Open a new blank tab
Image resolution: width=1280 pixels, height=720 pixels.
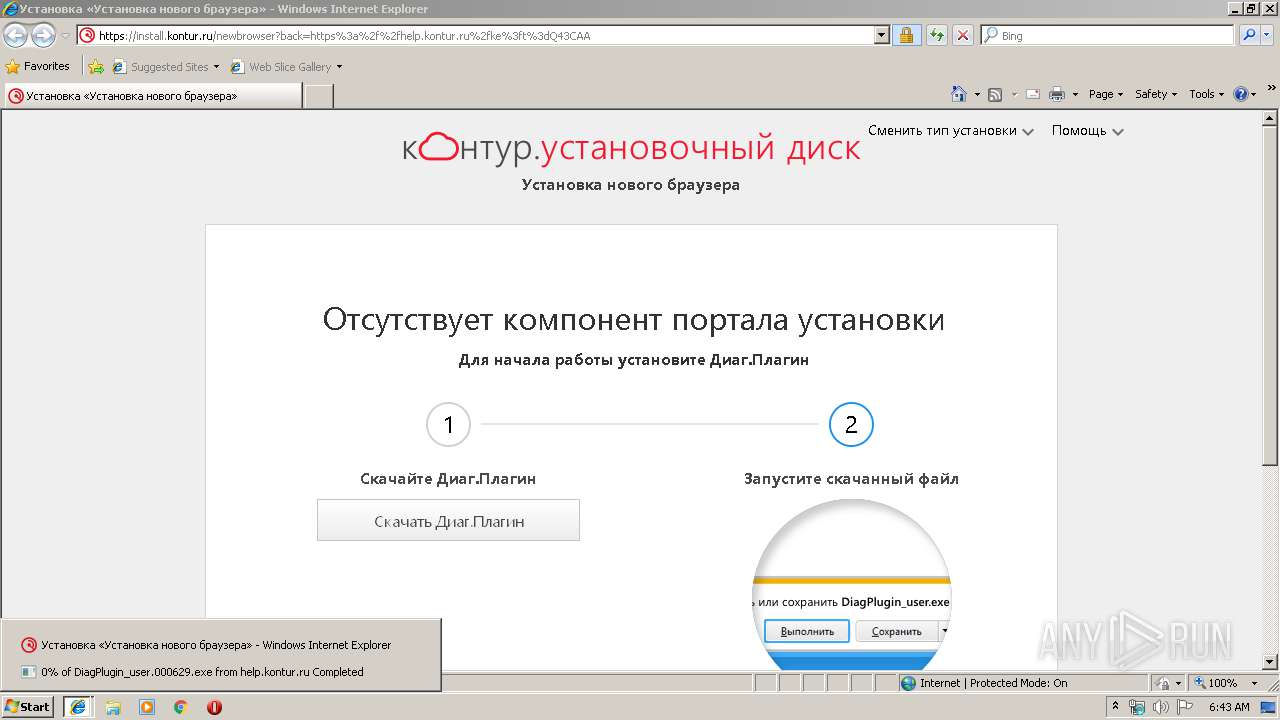[x=318, y=96]
